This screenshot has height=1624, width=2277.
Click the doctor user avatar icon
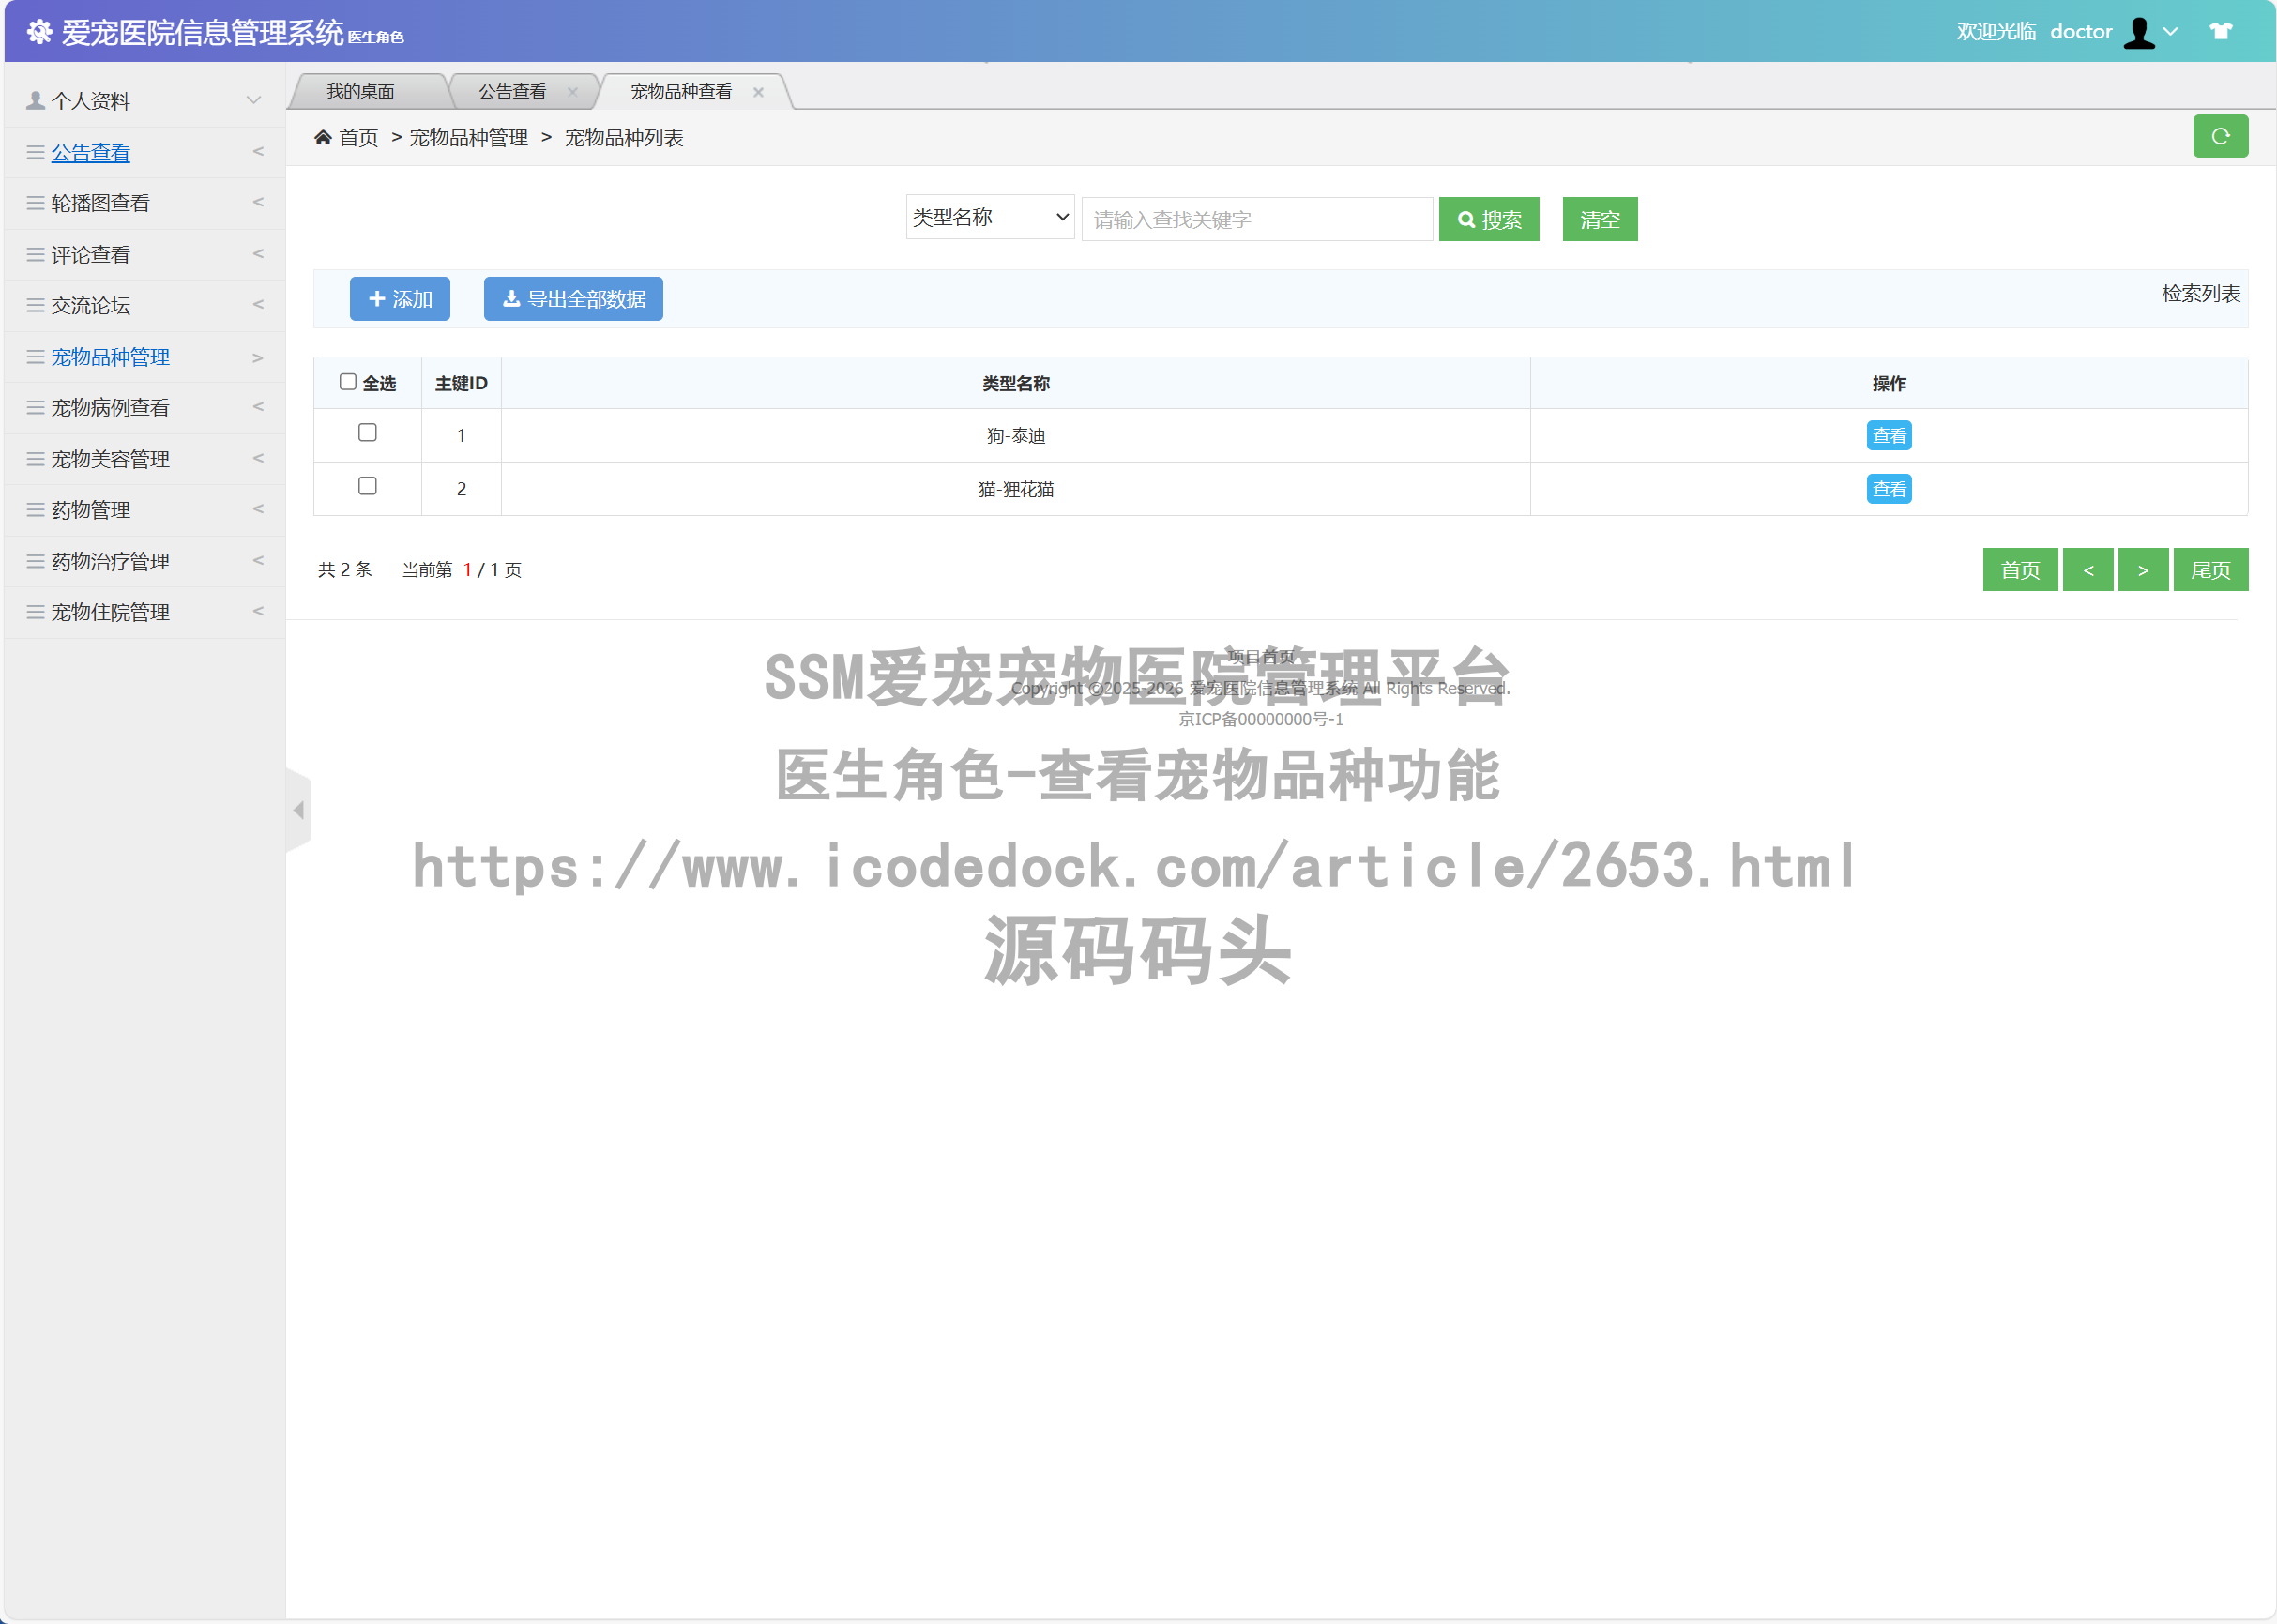pyautogui.click(x=2138, y=32)
